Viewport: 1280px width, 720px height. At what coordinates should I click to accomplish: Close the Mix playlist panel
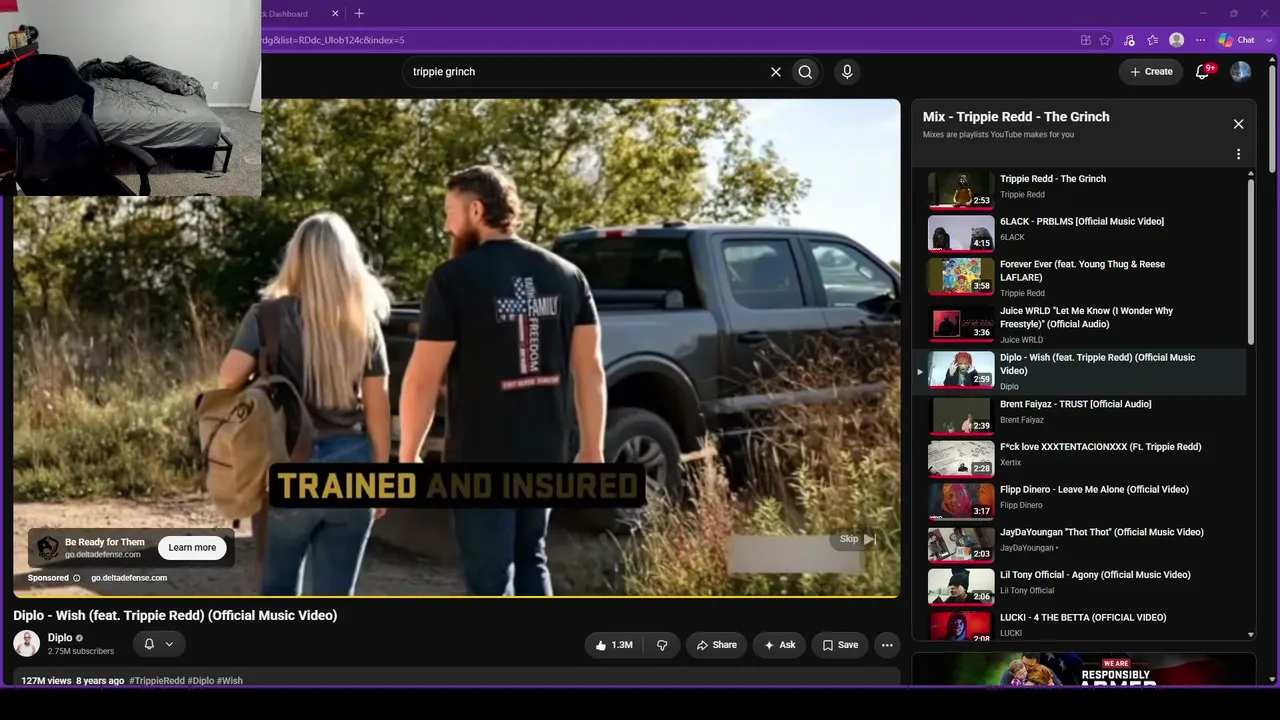(1238, 124)
